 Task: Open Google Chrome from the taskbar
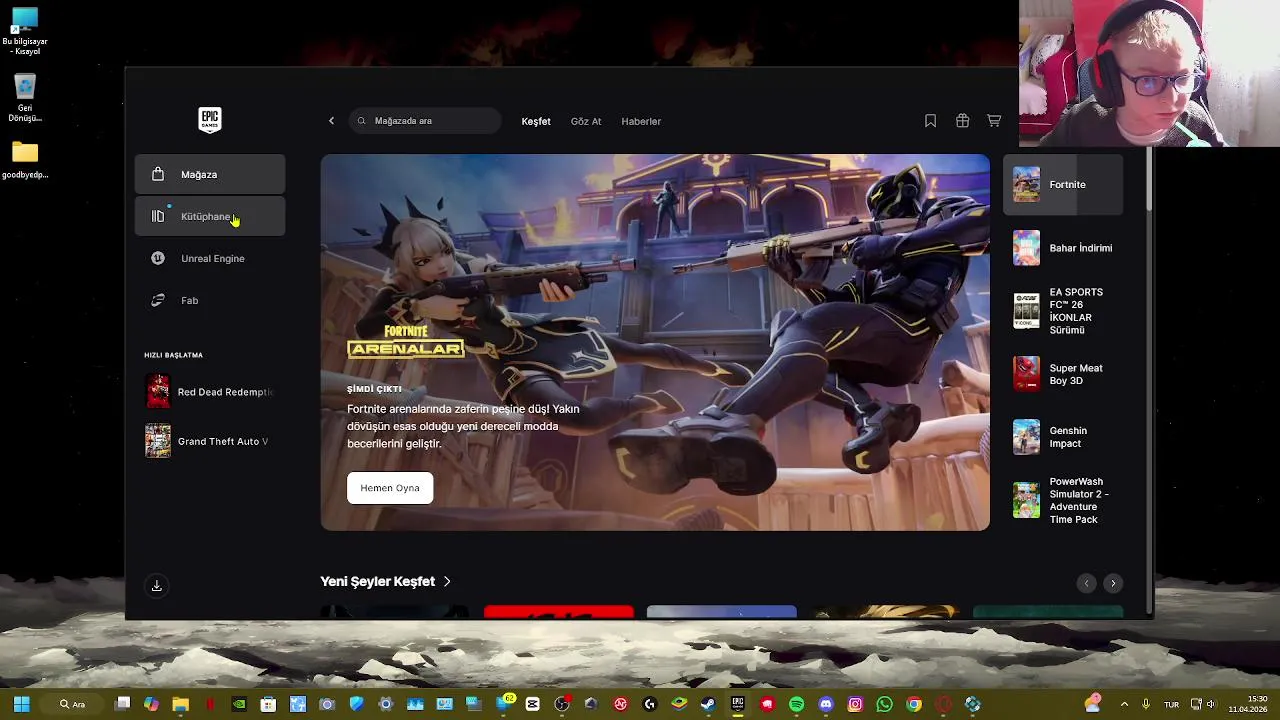pyautogui.click(x=914, y=704)
